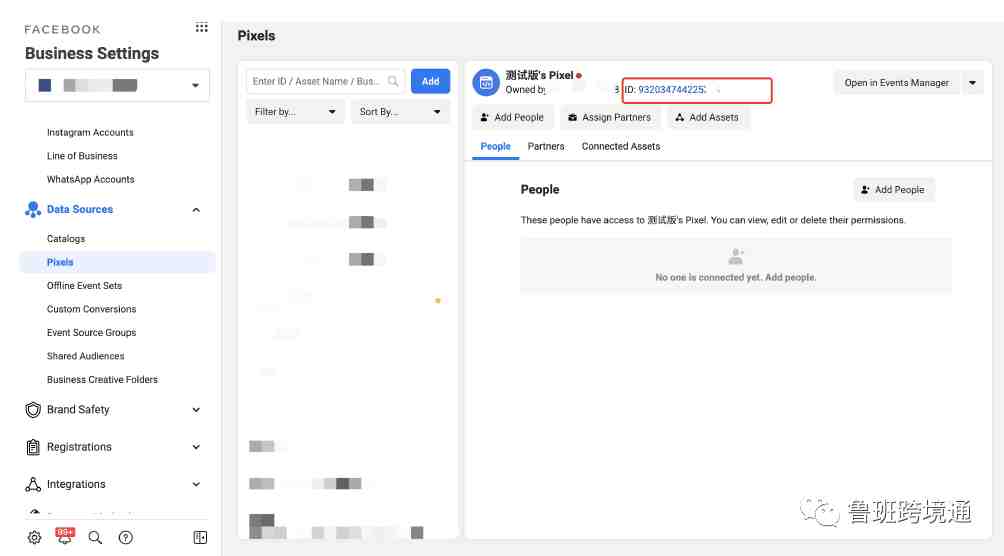Open Instagram Accounts settings

tap(90, 132)
